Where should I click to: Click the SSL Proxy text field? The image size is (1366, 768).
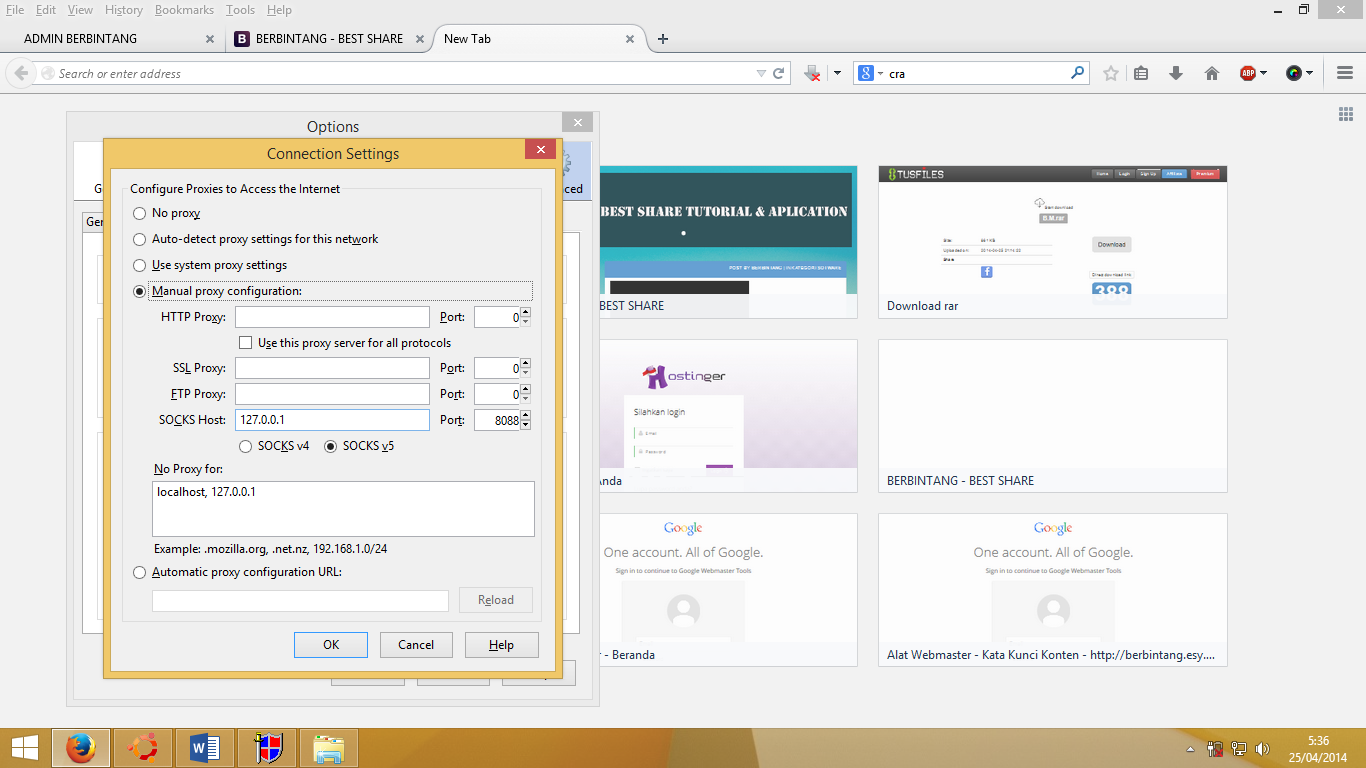(x=332, y=368)
